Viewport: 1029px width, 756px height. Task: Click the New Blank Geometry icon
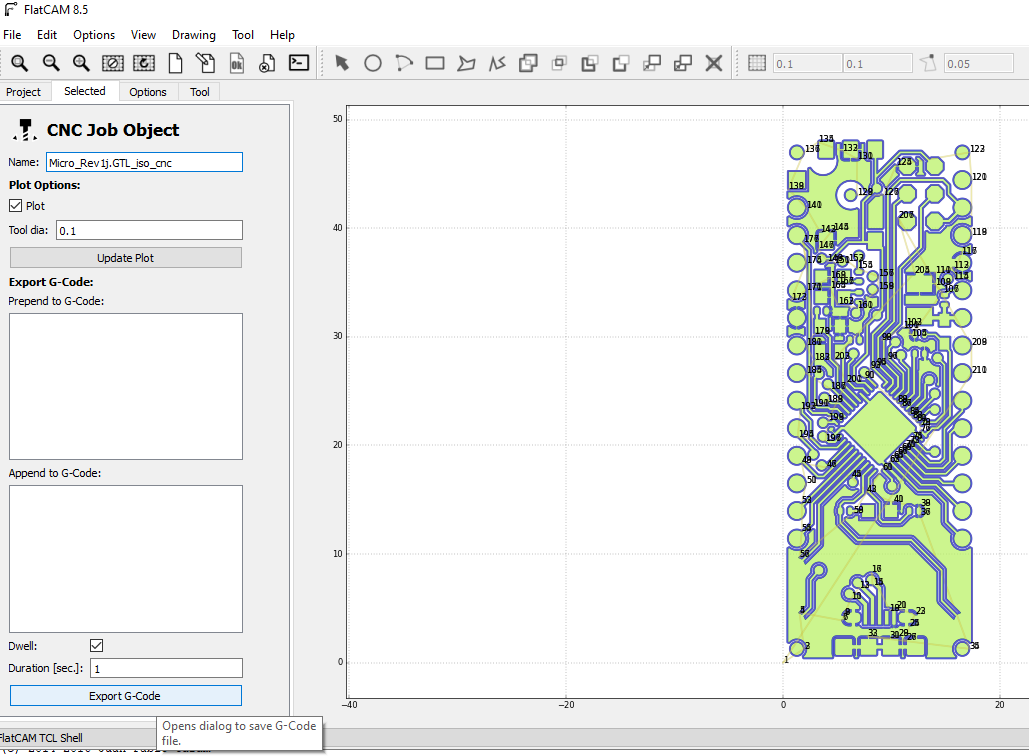coord(175,63)
